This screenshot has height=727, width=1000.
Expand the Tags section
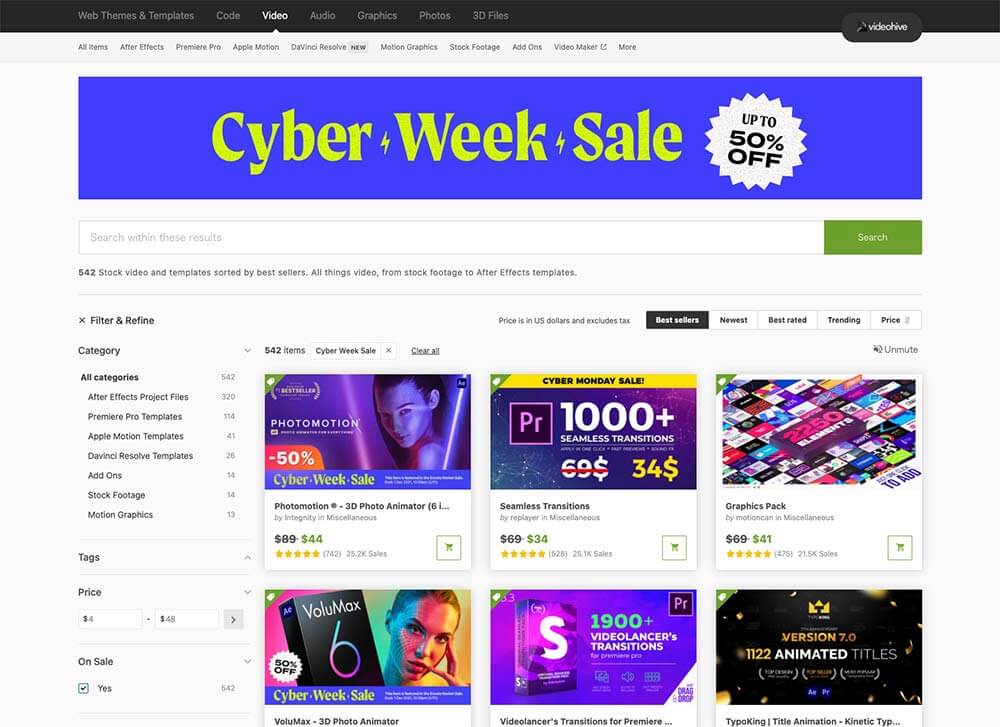click(247, 557)
